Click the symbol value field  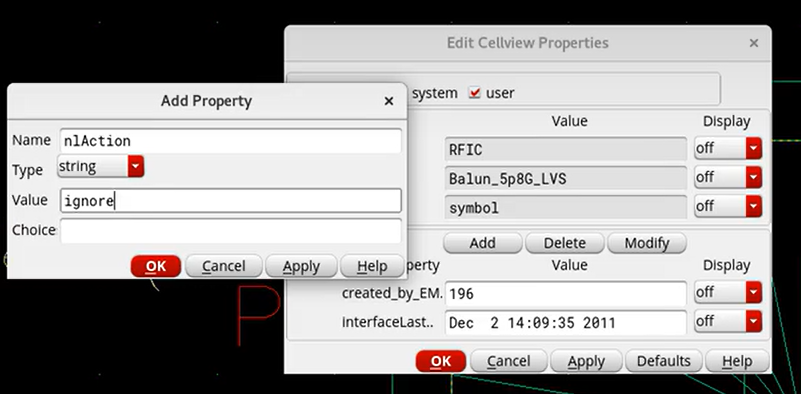point(566,207)
